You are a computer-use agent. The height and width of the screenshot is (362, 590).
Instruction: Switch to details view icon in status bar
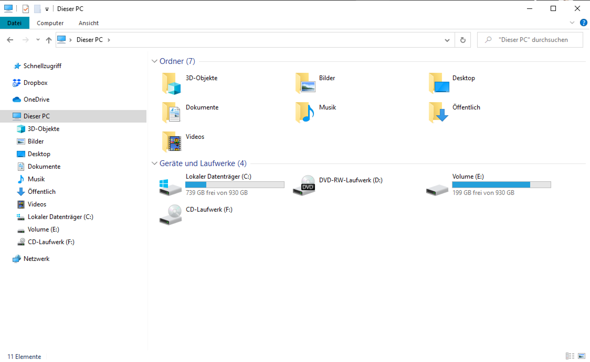[570, 356]
